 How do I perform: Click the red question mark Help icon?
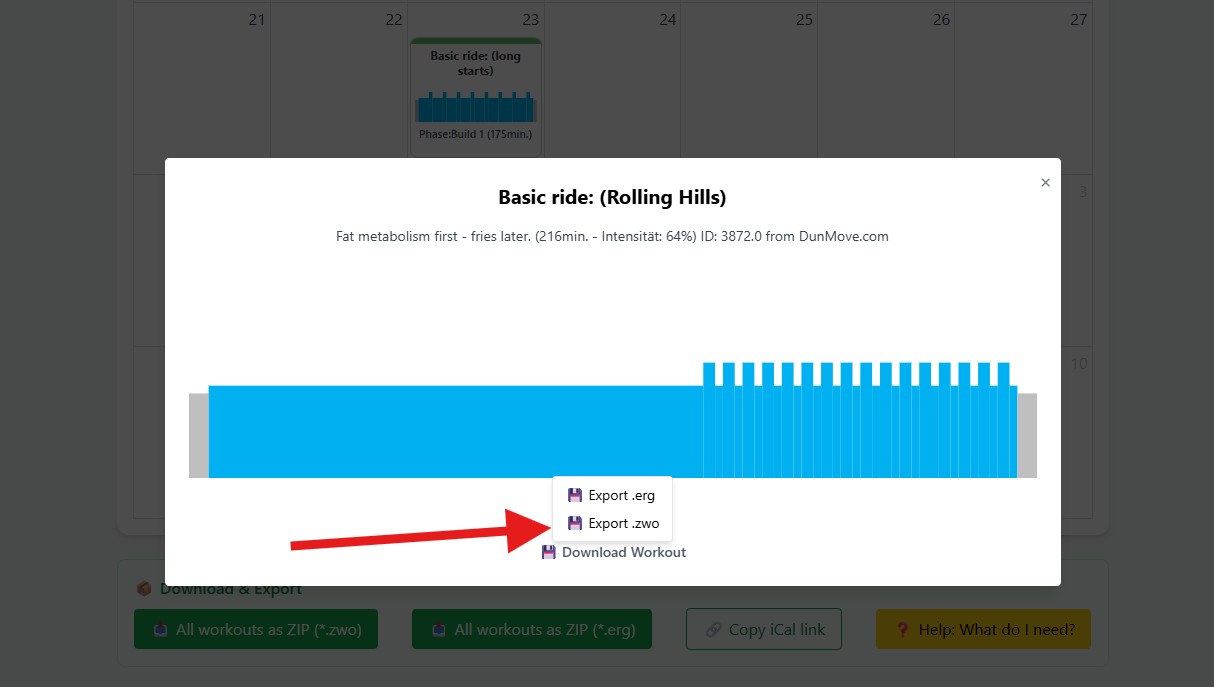point(903,629)
